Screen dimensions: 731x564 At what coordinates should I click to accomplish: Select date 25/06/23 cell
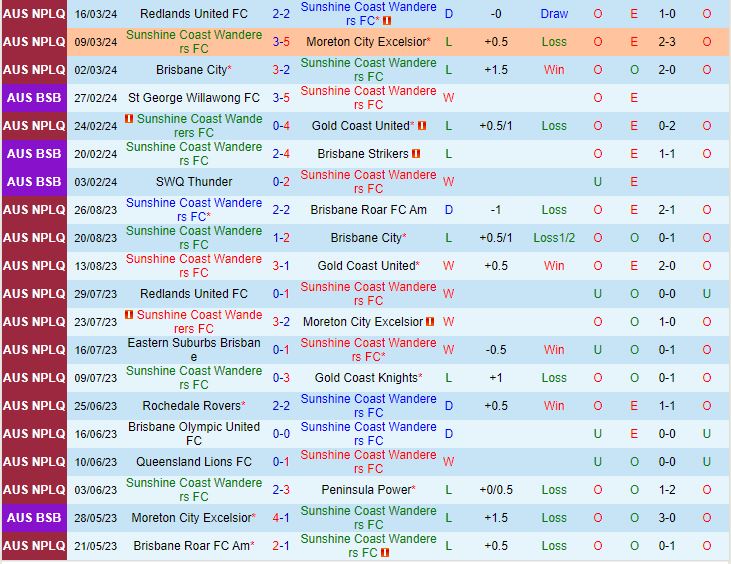point(96,406)
